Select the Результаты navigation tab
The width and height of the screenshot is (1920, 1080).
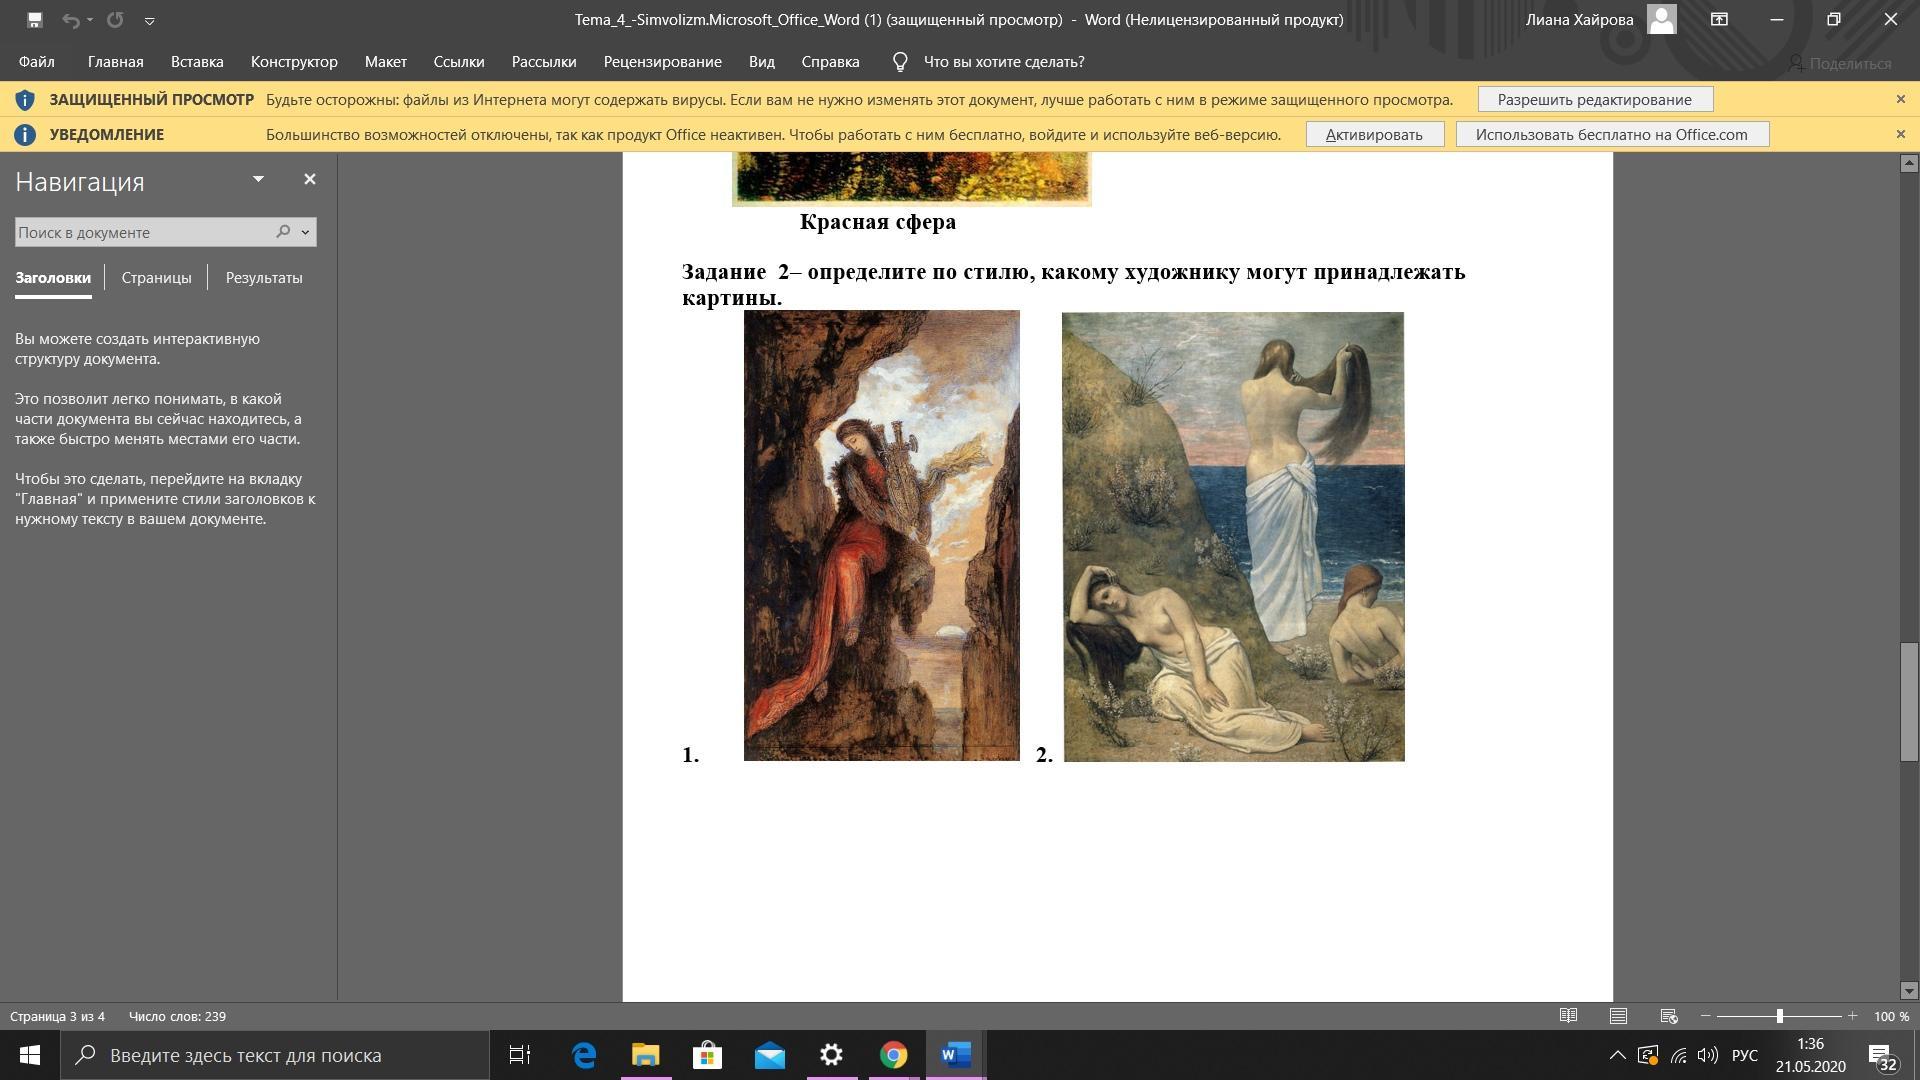264,278
